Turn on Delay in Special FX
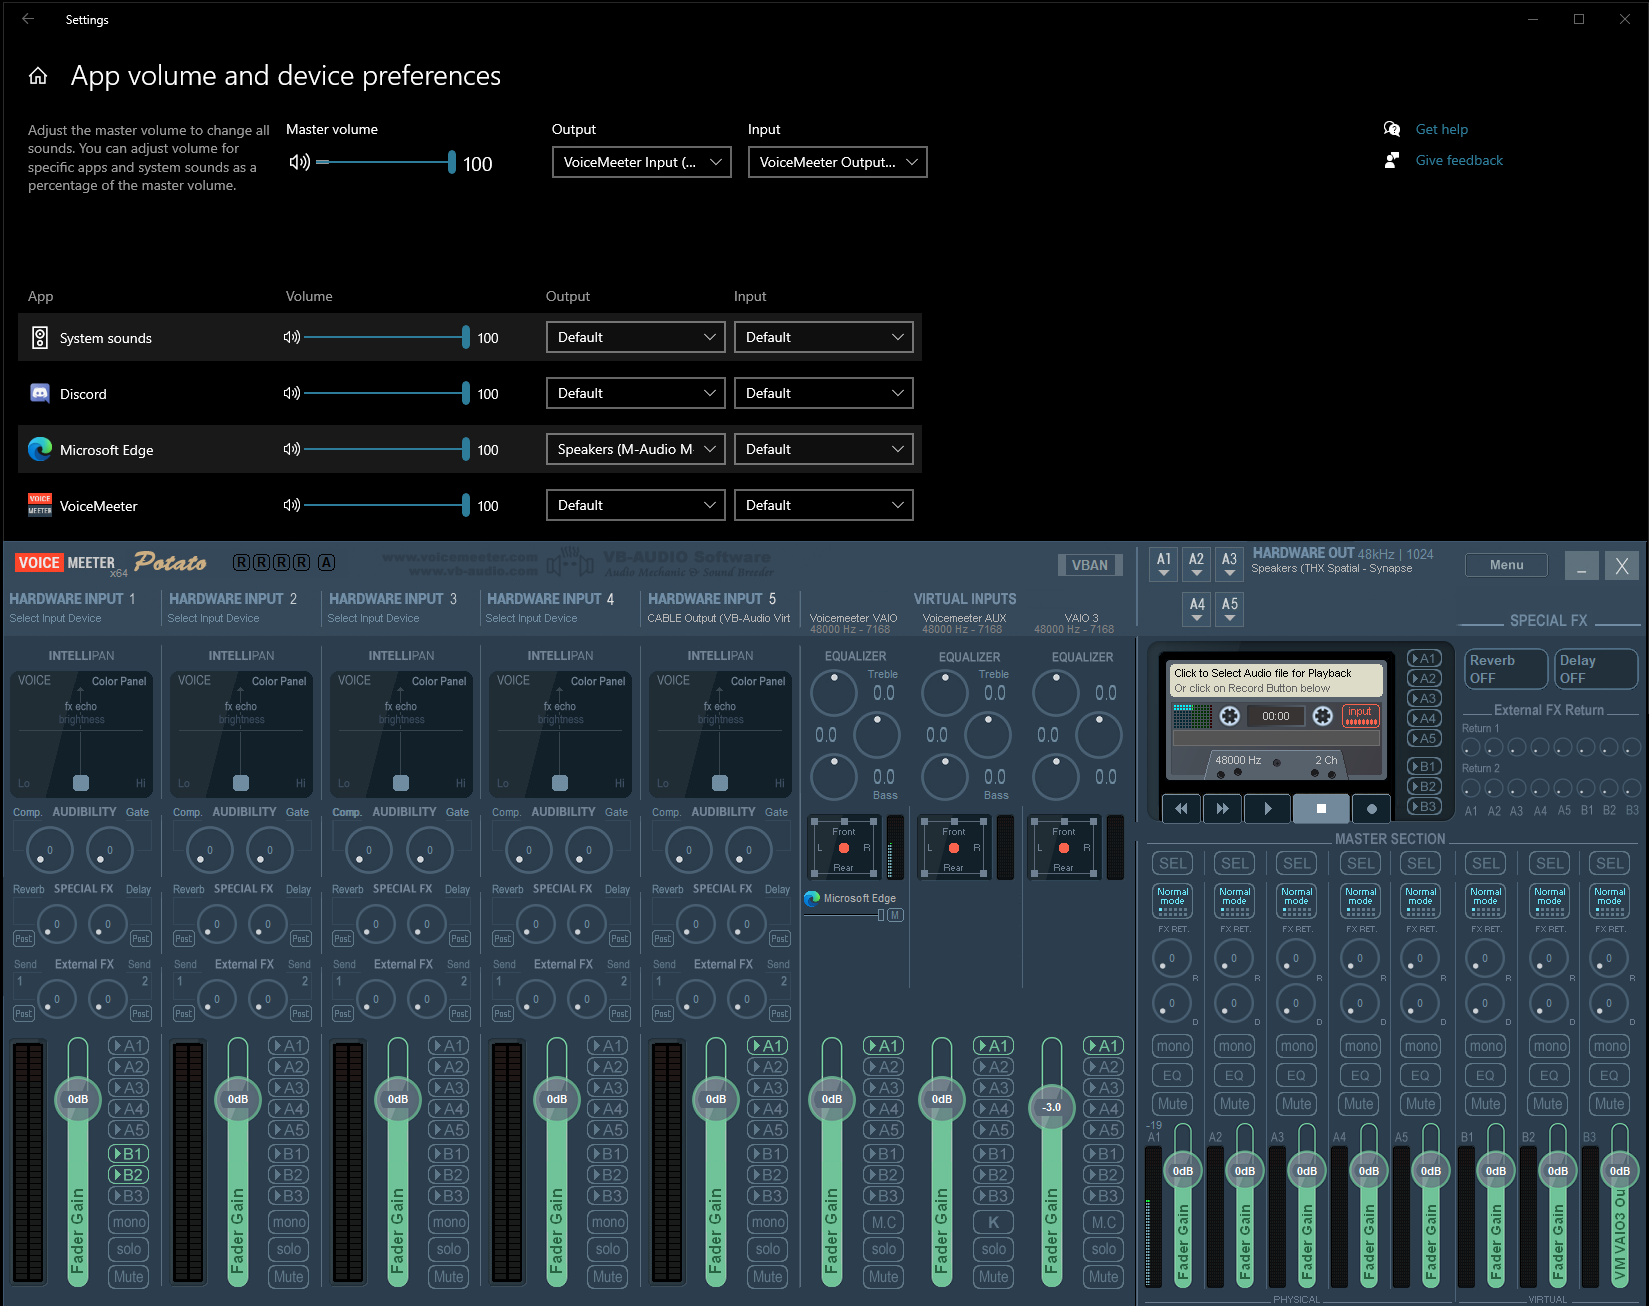The image size is (1649, 1306). pos(1596,669)
